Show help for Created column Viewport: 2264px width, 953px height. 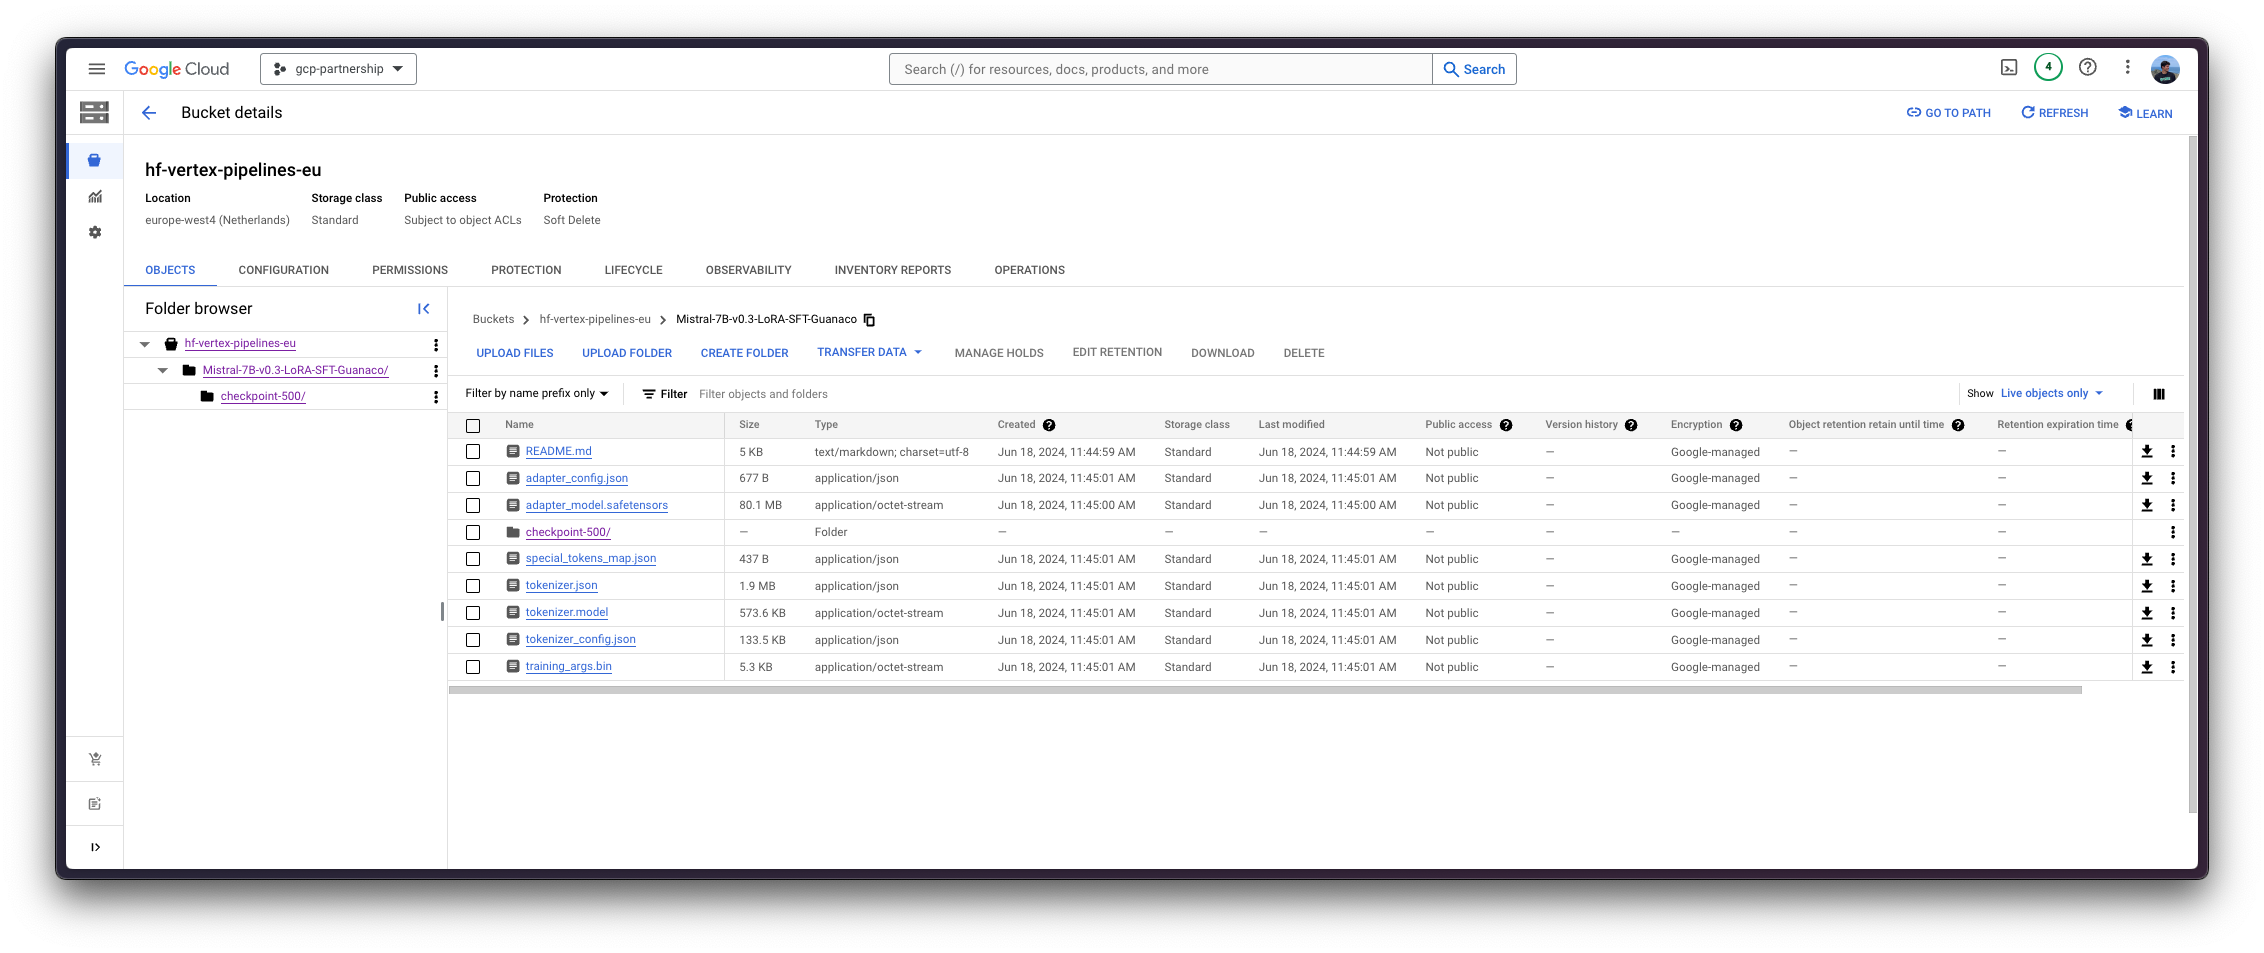point(1049,425)
